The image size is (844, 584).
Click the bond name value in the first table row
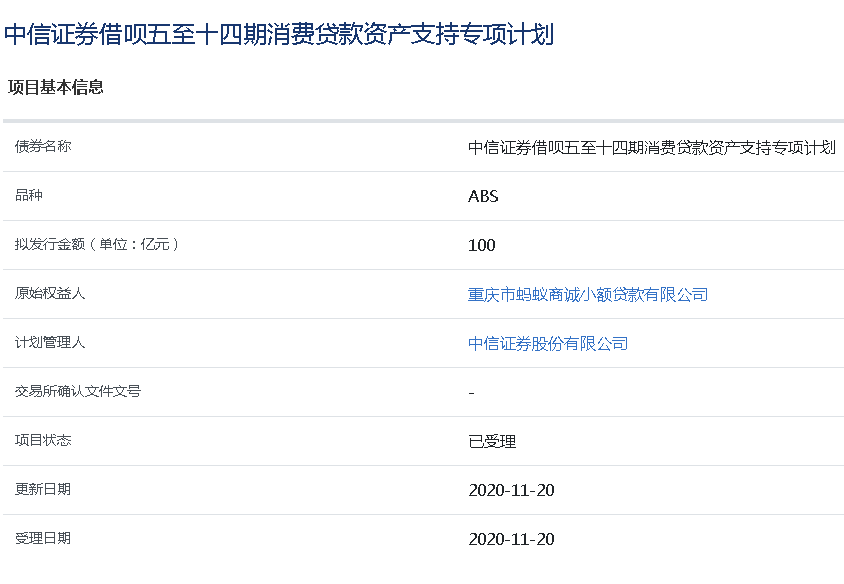pyautogui.click(x=651, y=147)
